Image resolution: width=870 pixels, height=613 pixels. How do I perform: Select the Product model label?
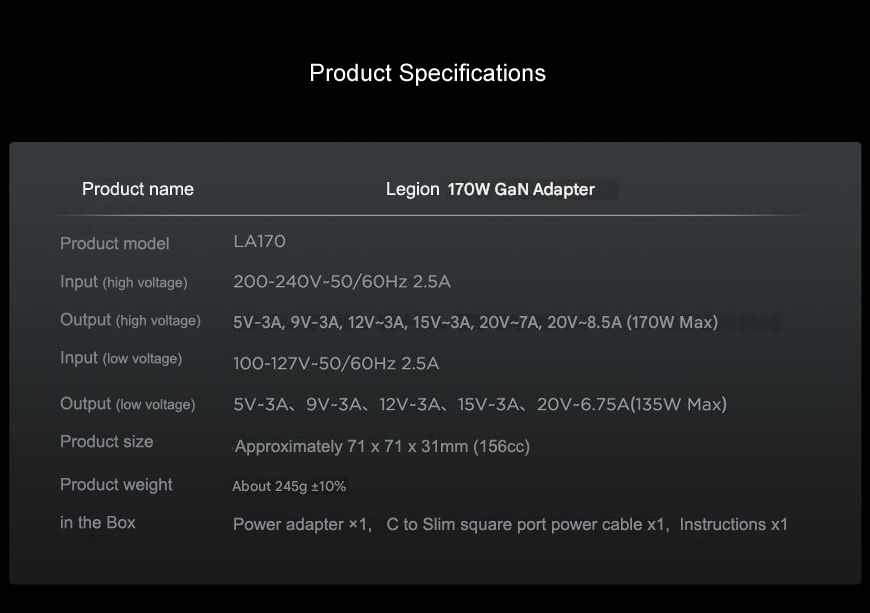(115, 243)
